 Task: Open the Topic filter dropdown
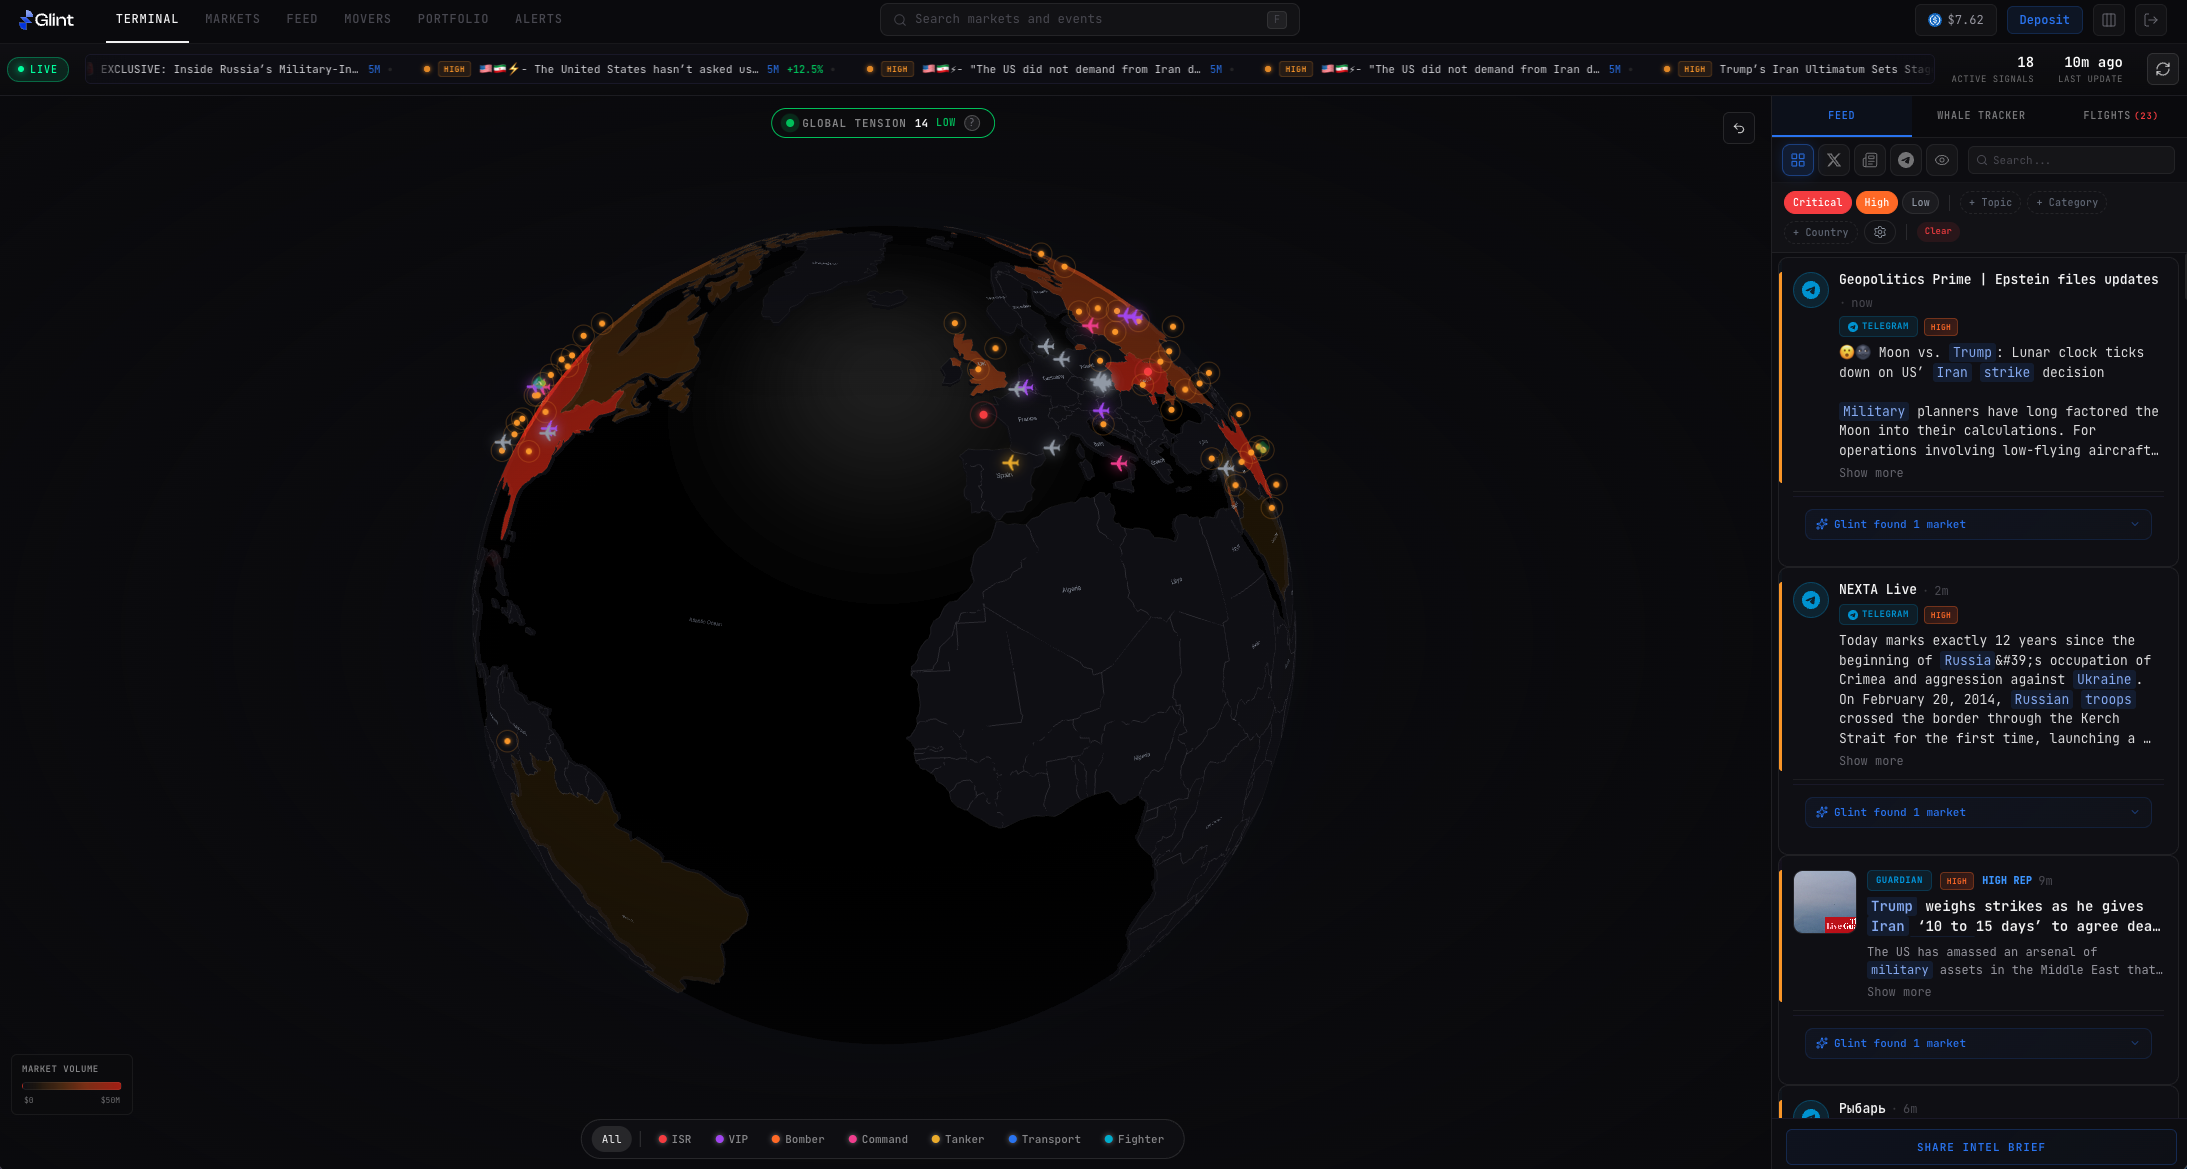(1989, 202)
